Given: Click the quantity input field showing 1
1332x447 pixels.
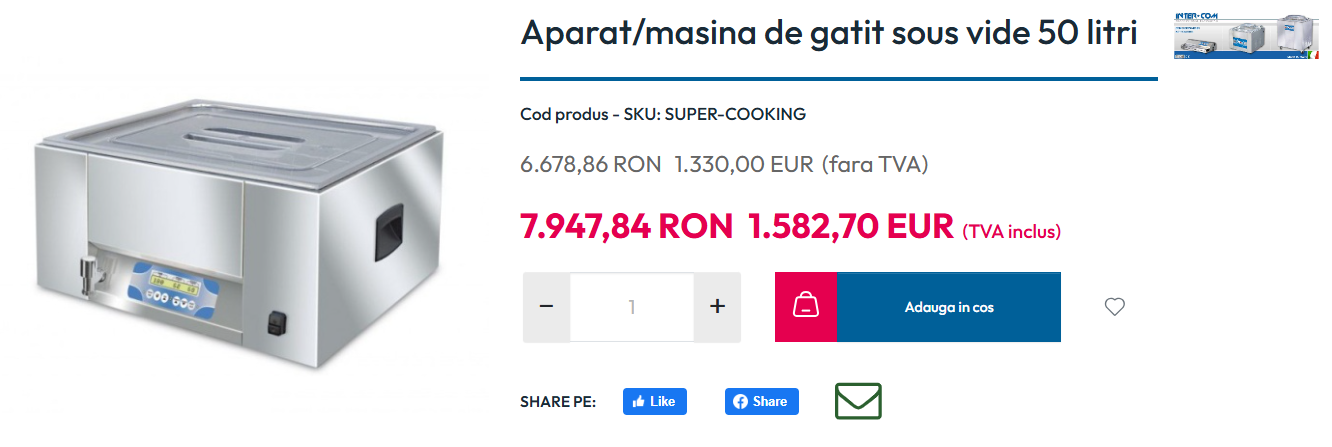Looking at the screenshot, I should tap(632, 307).
